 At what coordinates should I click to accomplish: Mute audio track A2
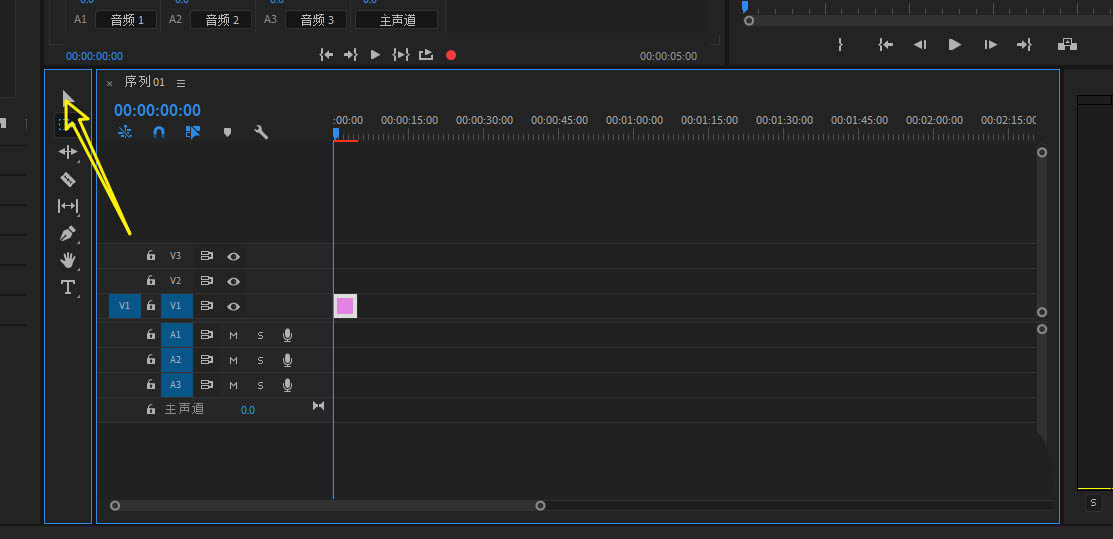(234, 360)
